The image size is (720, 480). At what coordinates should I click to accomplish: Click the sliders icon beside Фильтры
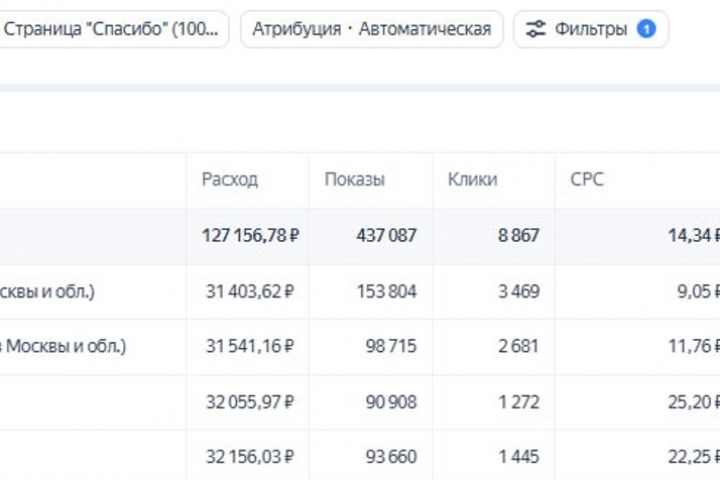pos(536,29)
